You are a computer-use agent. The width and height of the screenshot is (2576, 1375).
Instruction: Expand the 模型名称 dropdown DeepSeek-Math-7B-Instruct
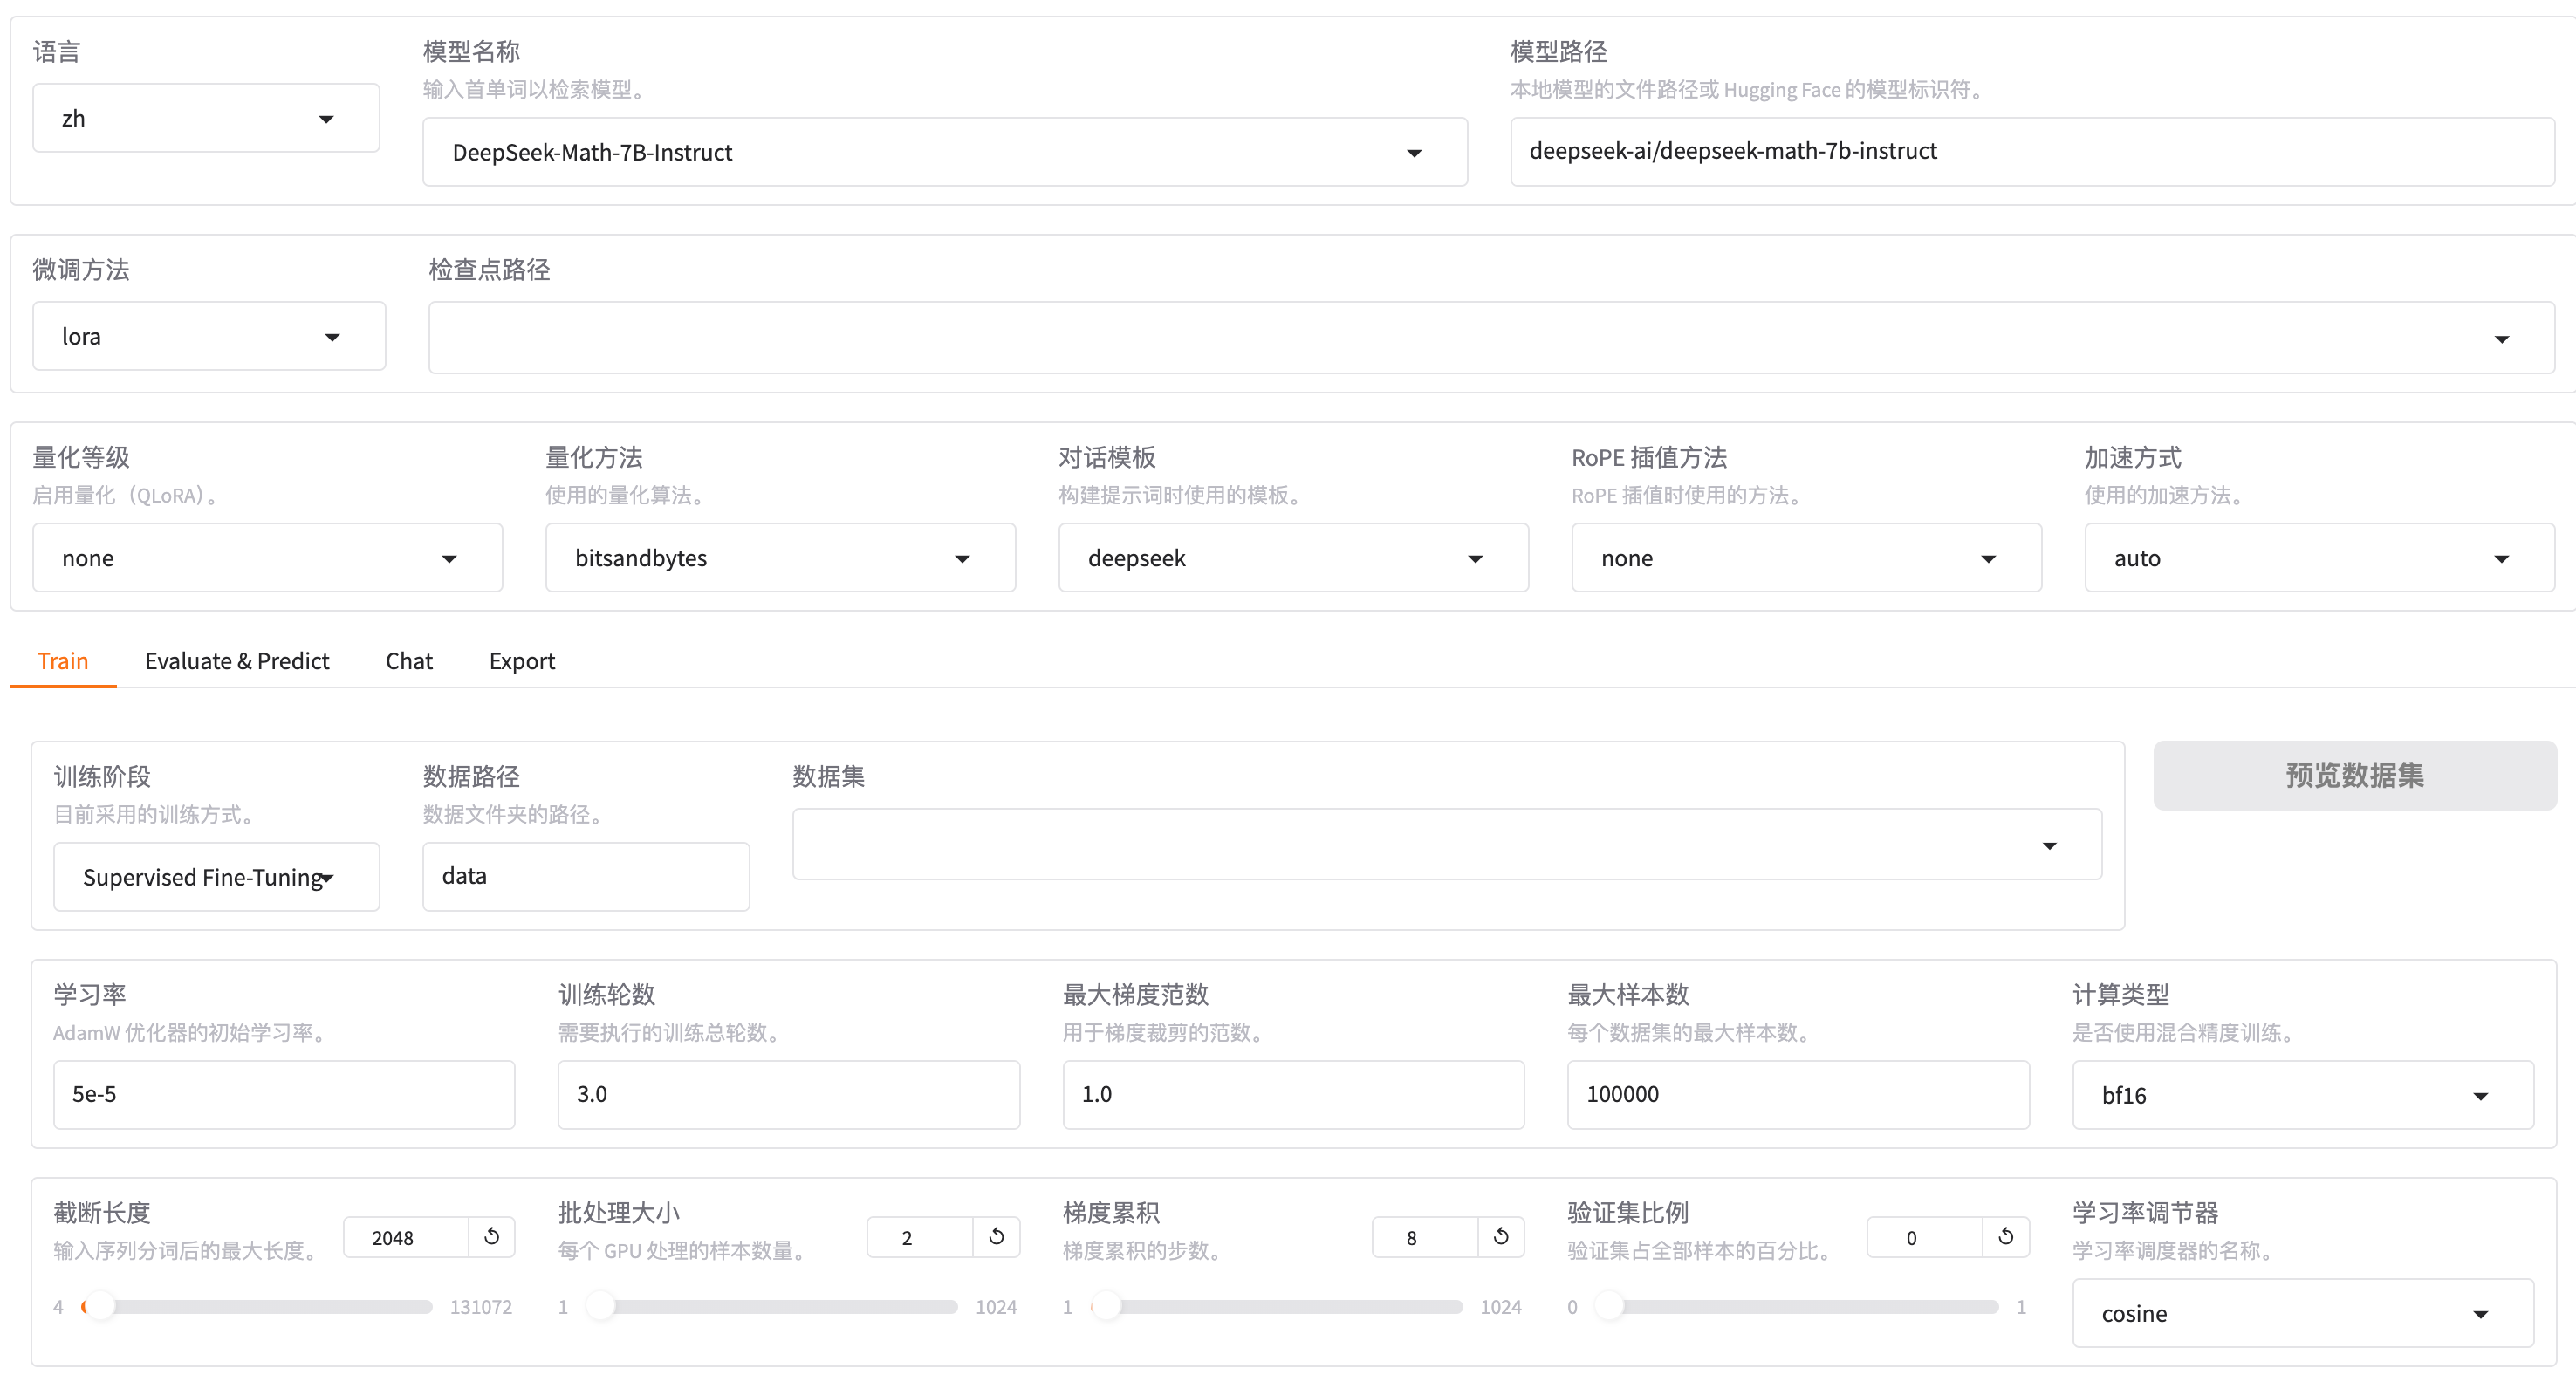coord(945,152)
